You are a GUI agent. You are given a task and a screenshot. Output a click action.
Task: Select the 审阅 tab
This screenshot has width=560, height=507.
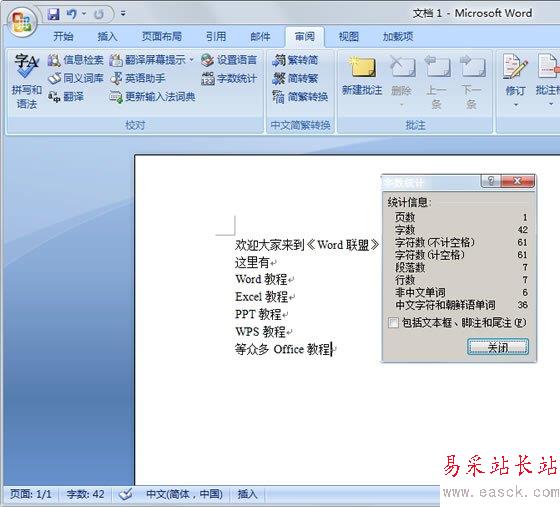pos(305,36)
